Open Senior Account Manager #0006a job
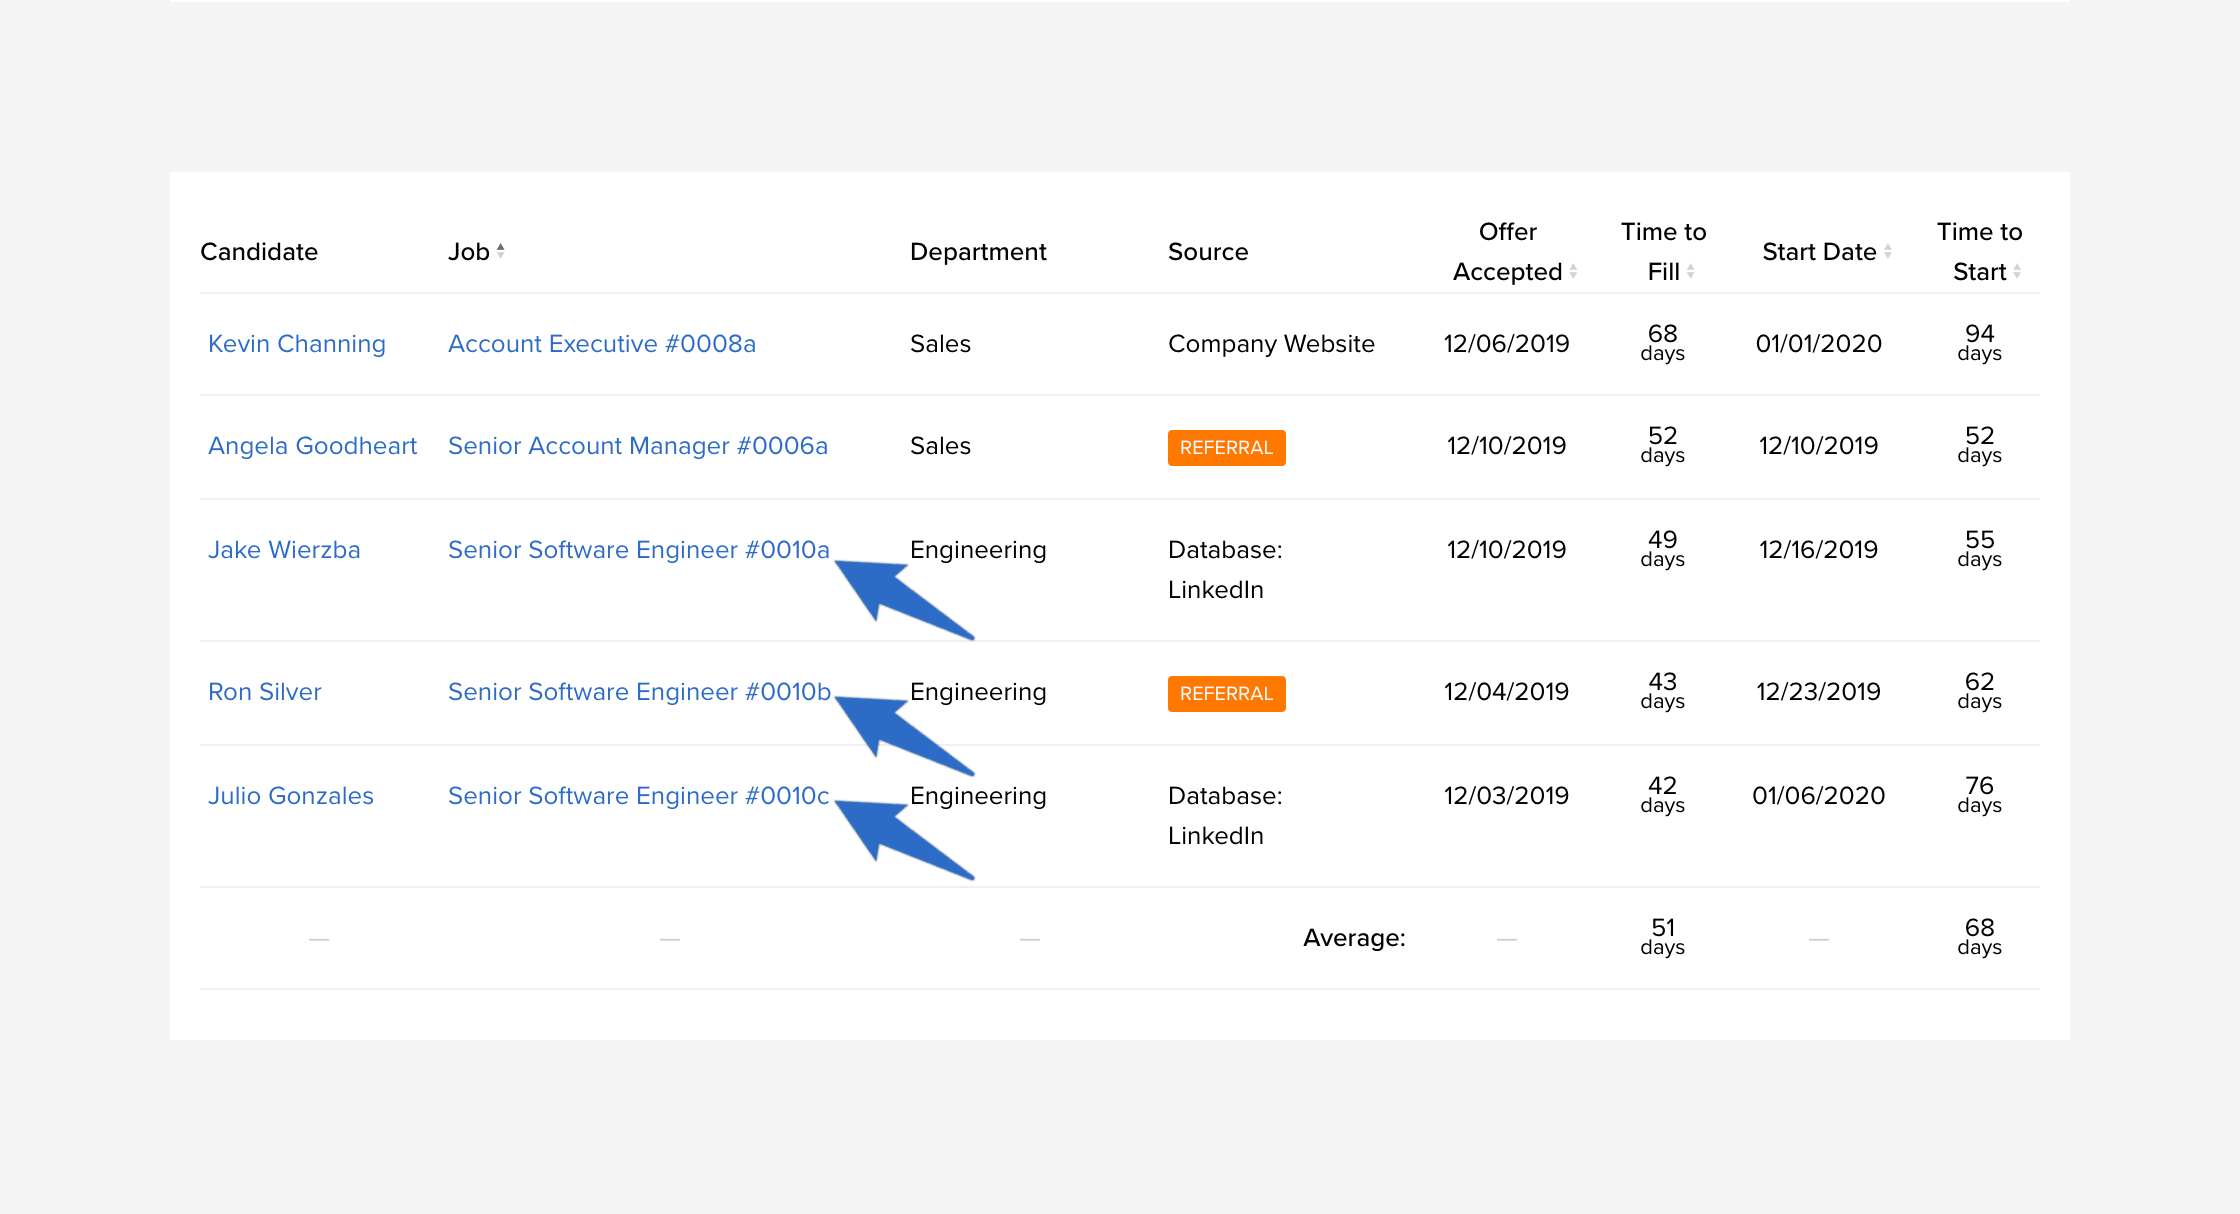 [638, 446]
